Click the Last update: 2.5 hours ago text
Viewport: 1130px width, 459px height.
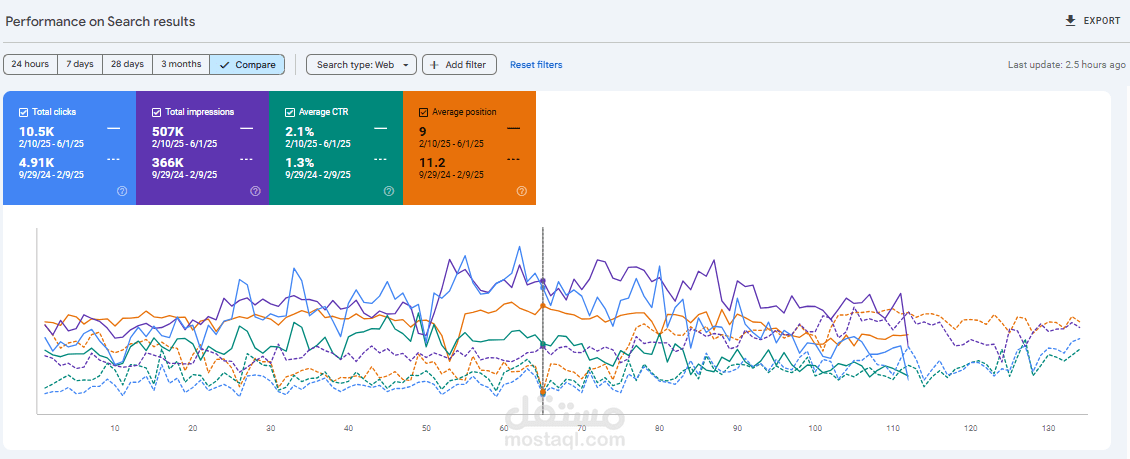(x=1066, y=65)
